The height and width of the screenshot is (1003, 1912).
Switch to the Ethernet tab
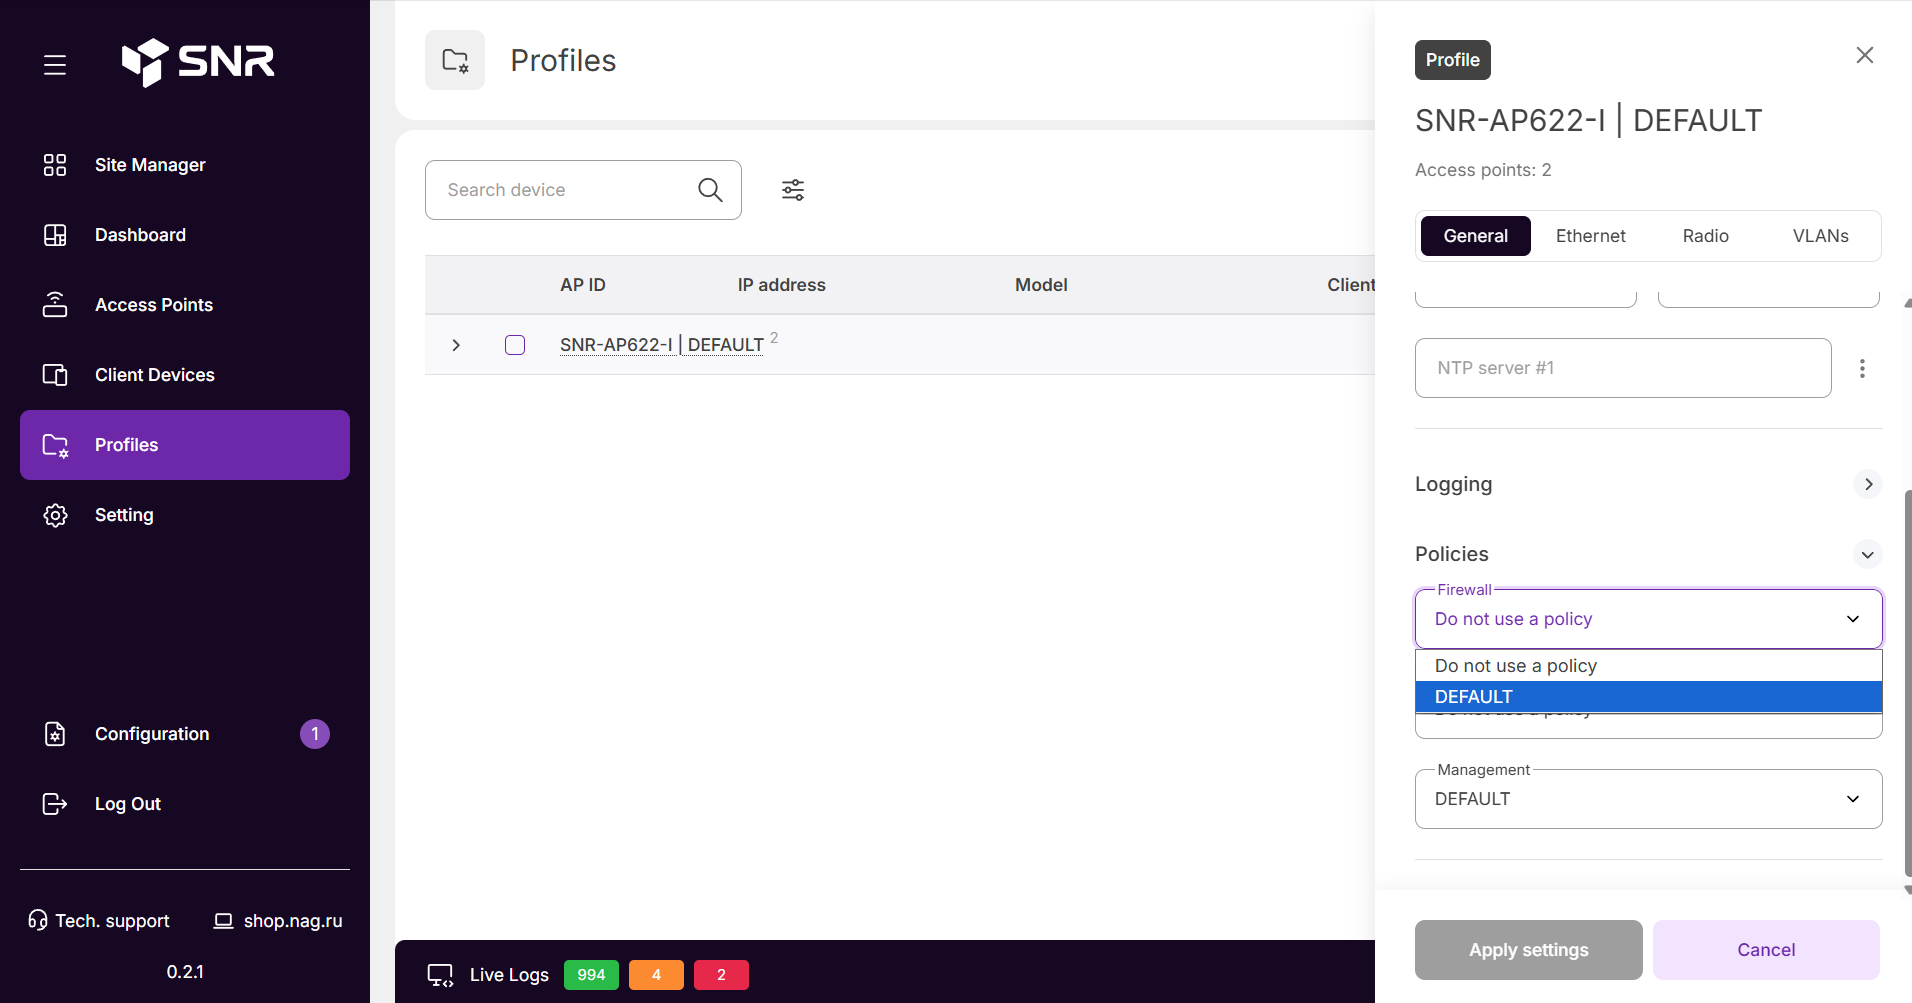(x=1591, y=236)
